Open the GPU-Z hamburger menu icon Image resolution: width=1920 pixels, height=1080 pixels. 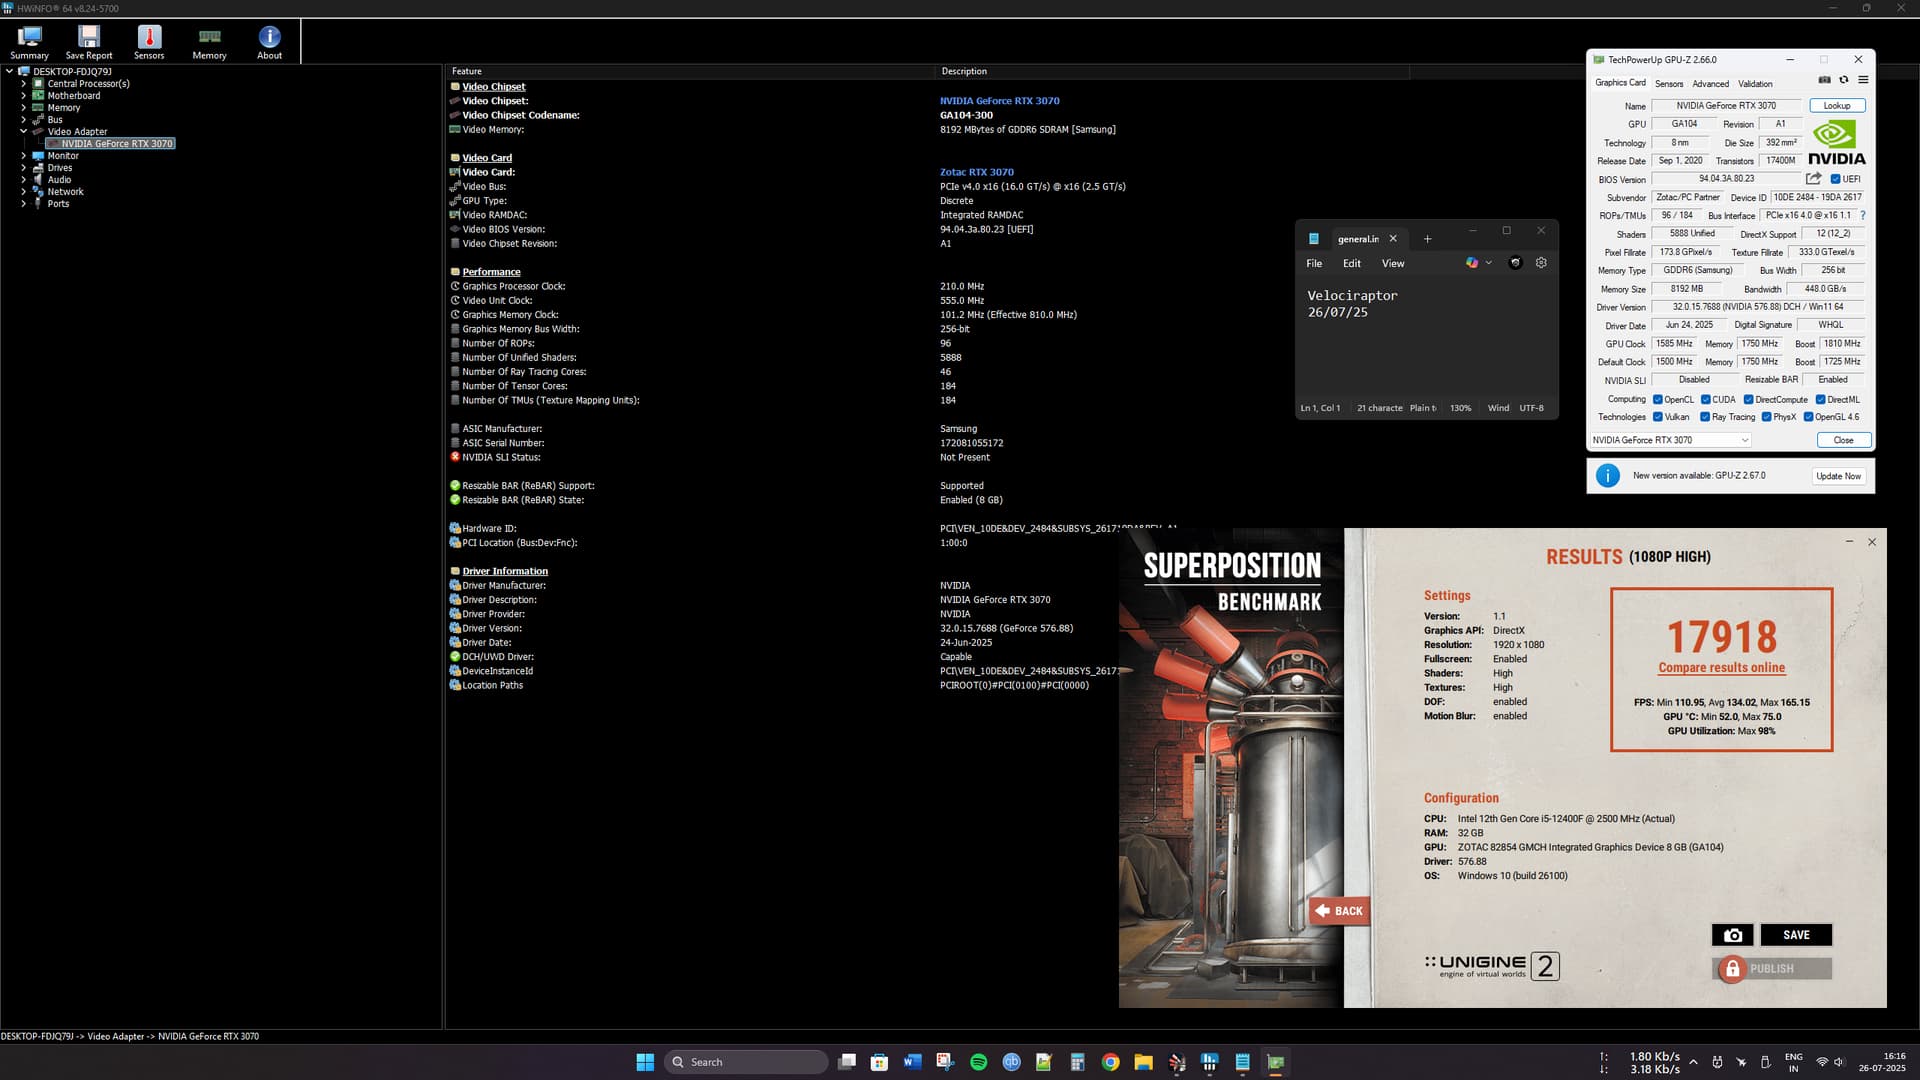tap(1863, 80)
